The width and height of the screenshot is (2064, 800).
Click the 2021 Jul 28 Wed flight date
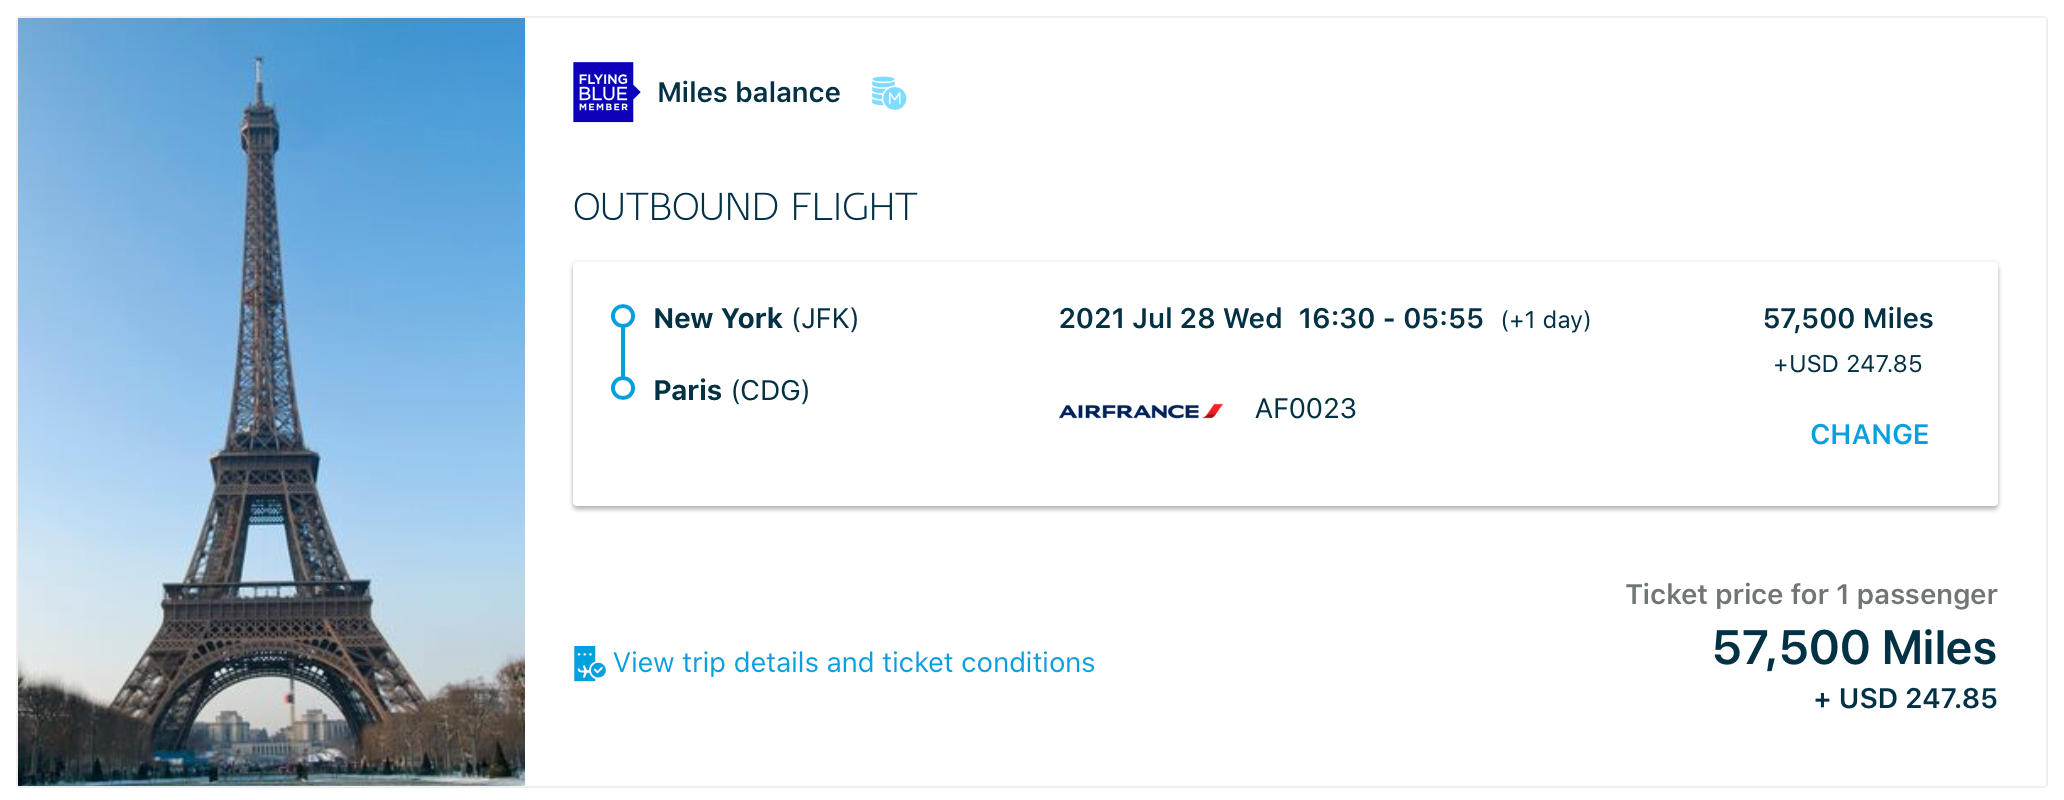(x=1170, y=318)
